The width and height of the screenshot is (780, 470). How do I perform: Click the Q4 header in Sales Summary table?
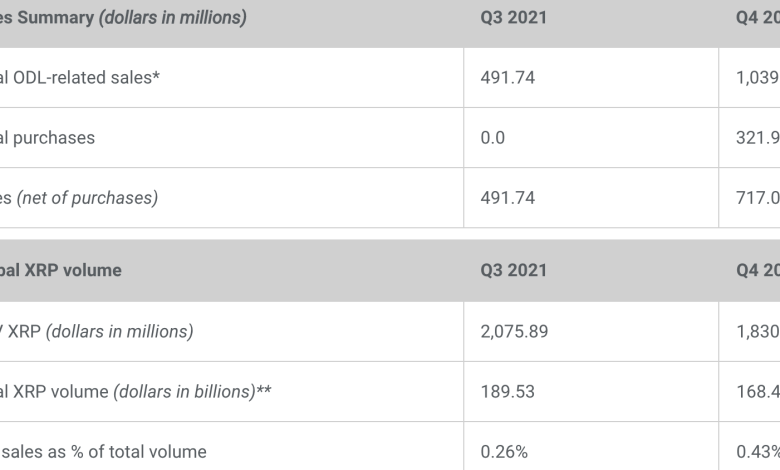(757, 18)
